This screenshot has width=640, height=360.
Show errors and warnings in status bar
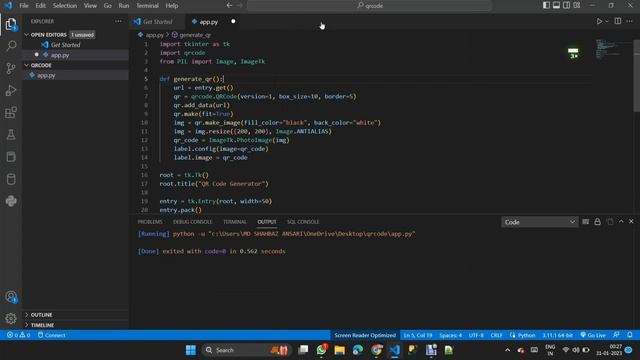pos(18,335)
